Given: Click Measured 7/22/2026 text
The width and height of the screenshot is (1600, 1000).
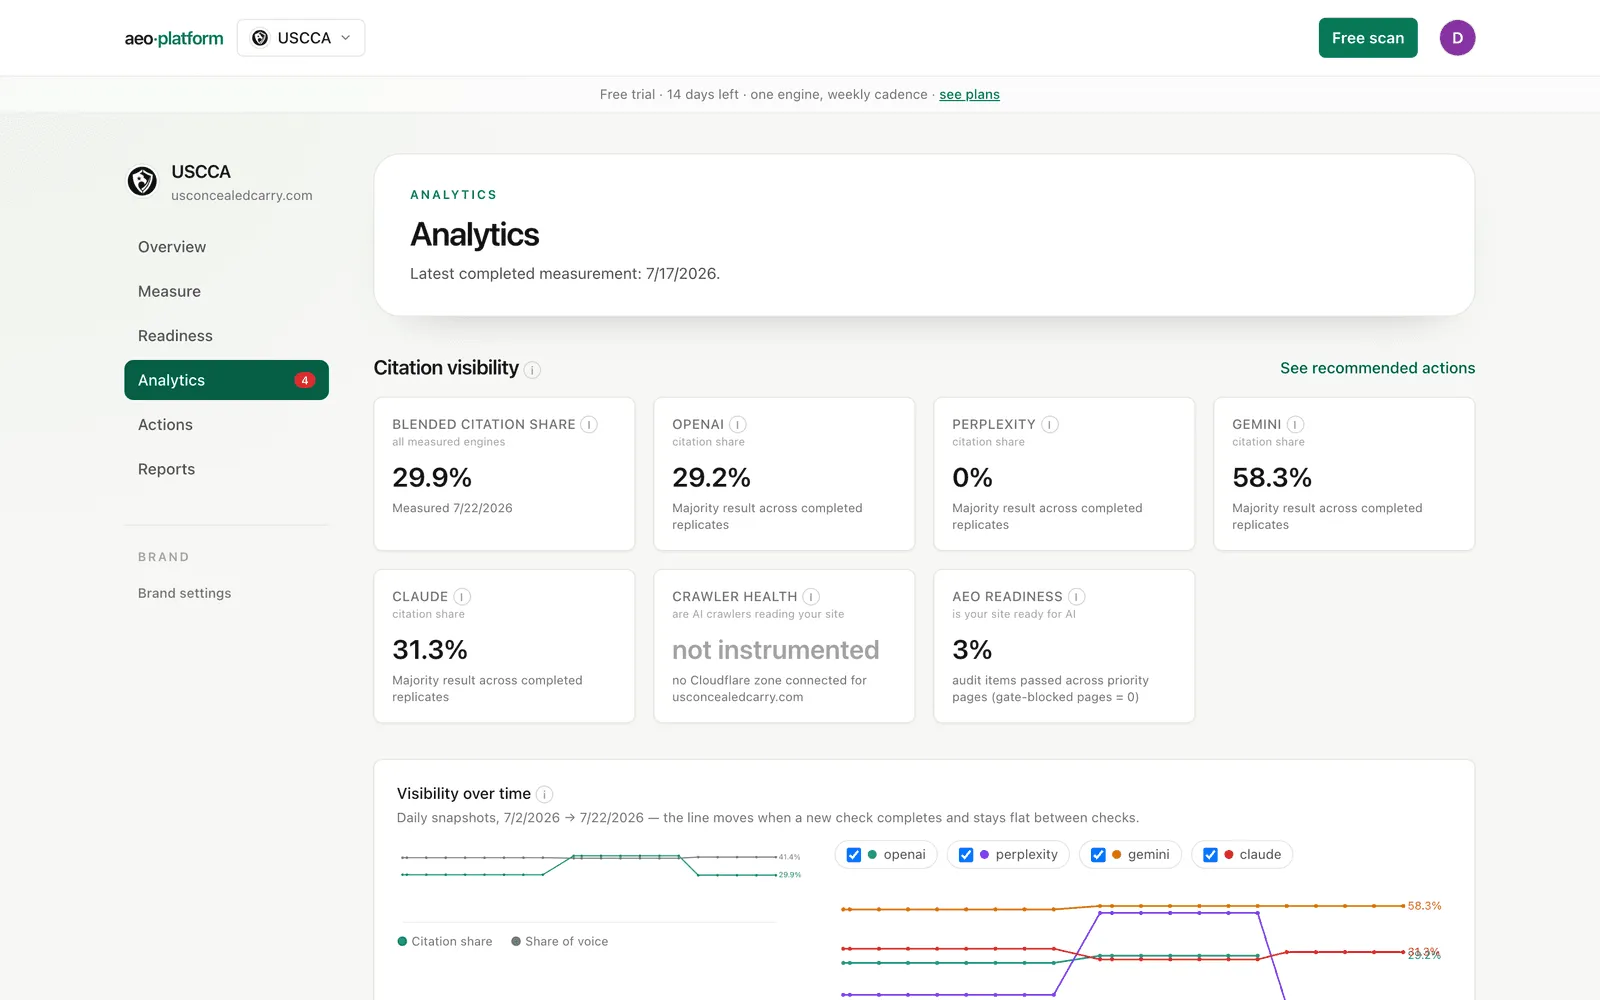Looking at the screenshot, I should 452,508.
